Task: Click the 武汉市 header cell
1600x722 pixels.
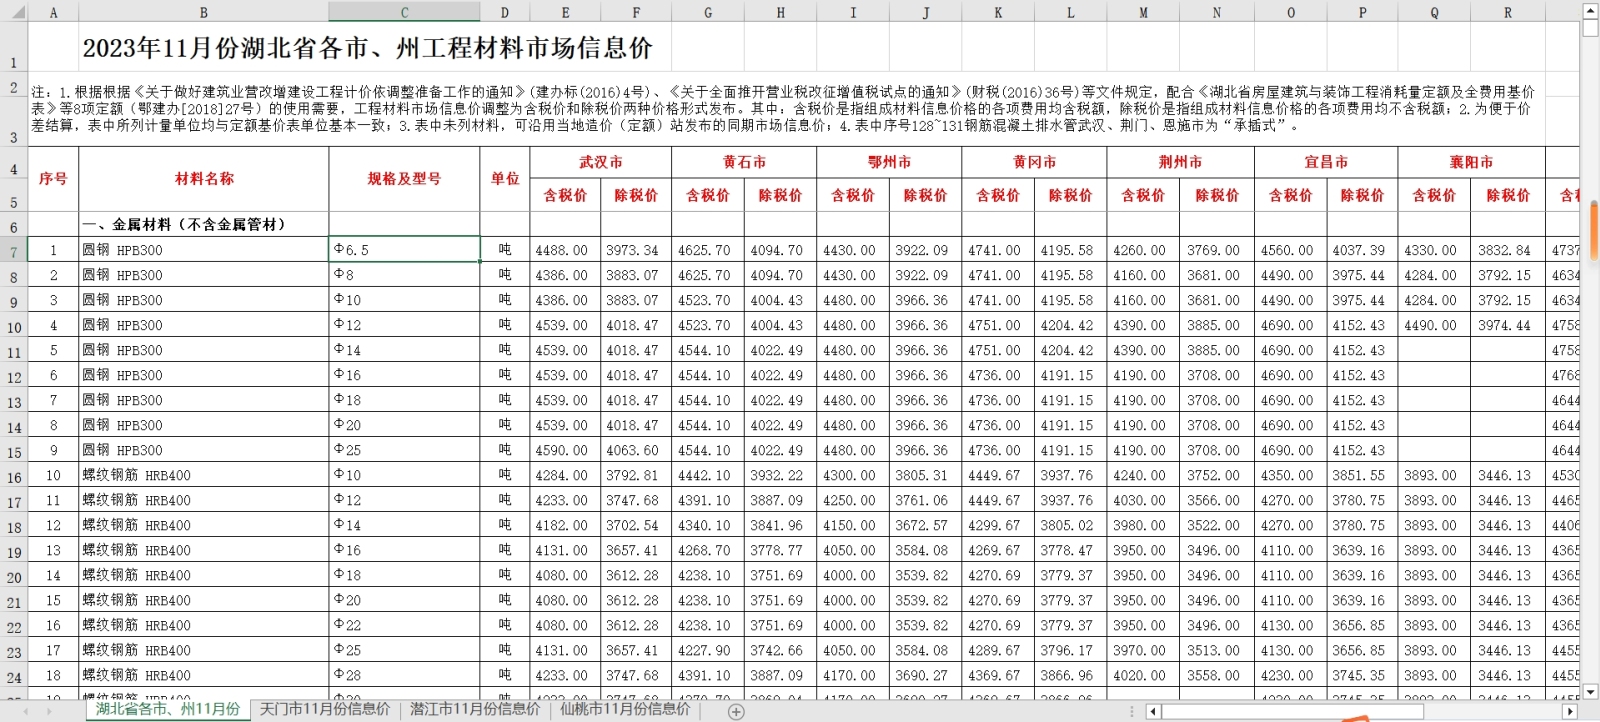Action: [x=600, y=162]
